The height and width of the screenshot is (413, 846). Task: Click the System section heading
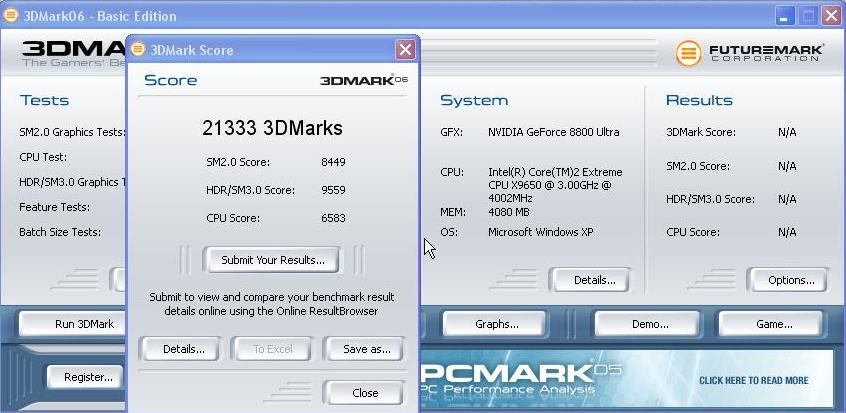(474, 100)
